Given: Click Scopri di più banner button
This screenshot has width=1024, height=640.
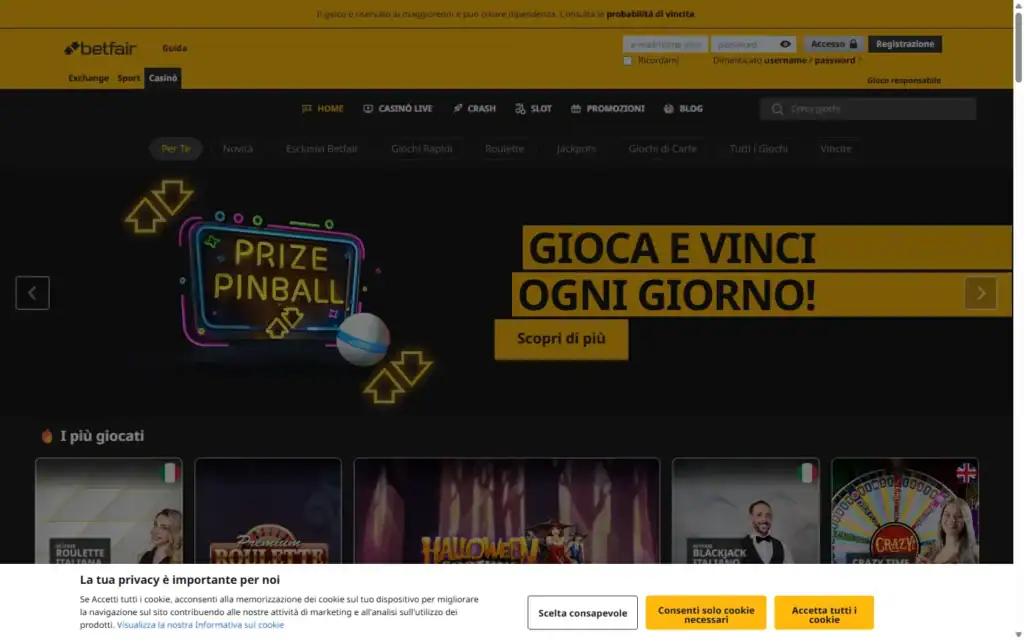Looking at the screenshot, I should pos(561,339).
